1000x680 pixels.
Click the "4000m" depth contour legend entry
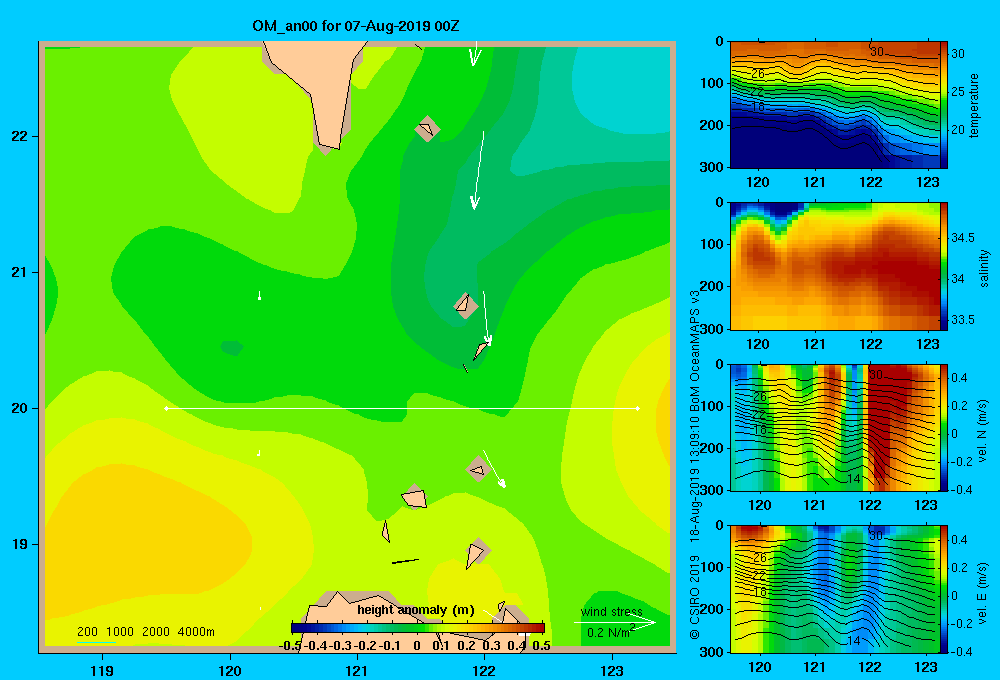196,632
